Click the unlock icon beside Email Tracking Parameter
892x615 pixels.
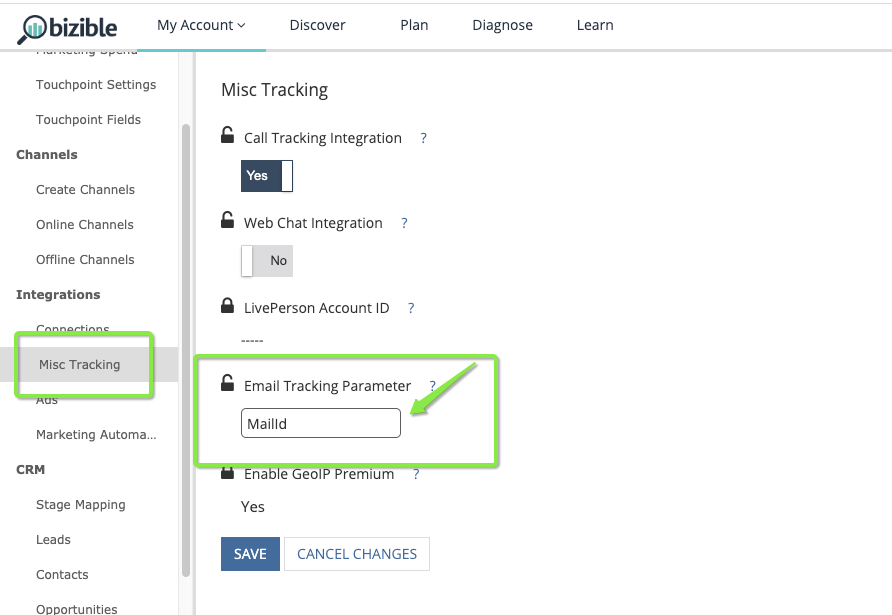228,383
